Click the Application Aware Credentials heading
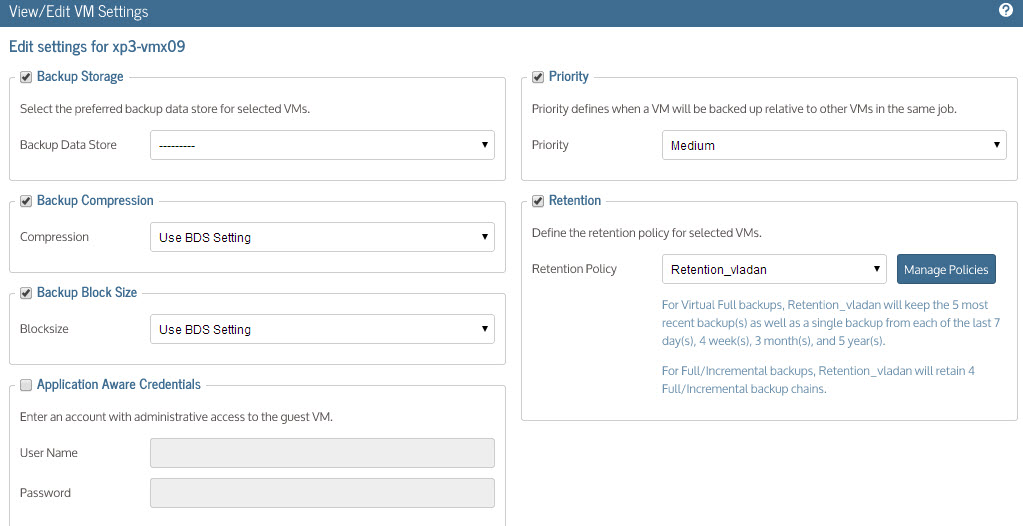The height and width of the screenshot is (526, 1023). point(119,384)
